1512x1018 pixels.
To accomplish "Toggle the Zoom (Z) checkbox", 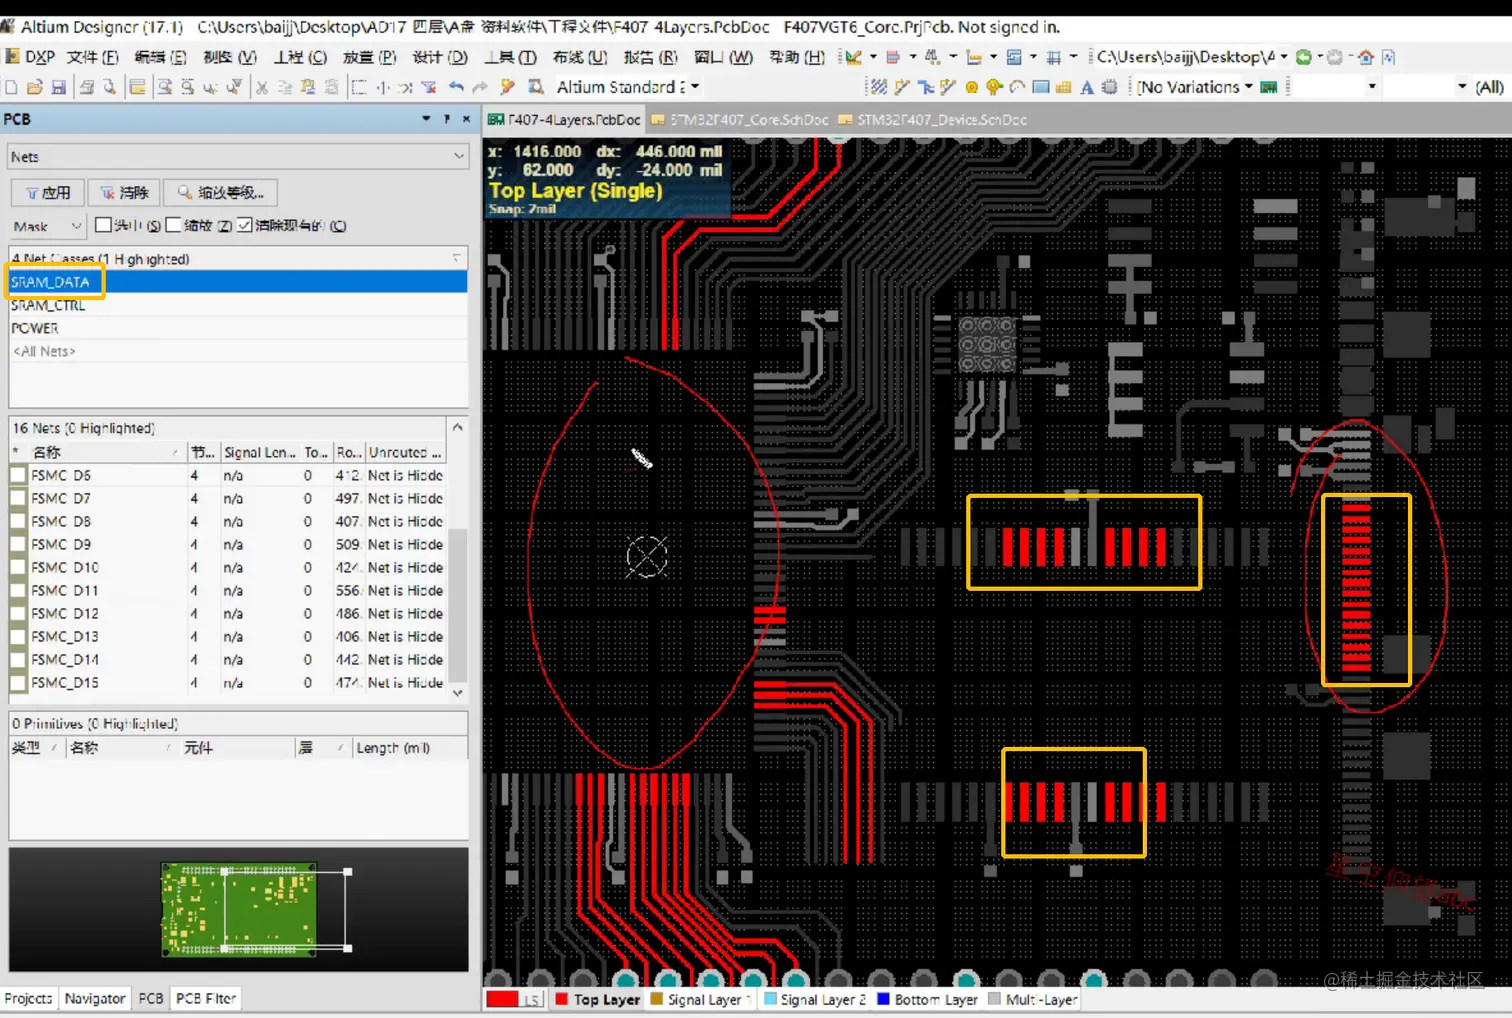I will (x=173, y=225).
